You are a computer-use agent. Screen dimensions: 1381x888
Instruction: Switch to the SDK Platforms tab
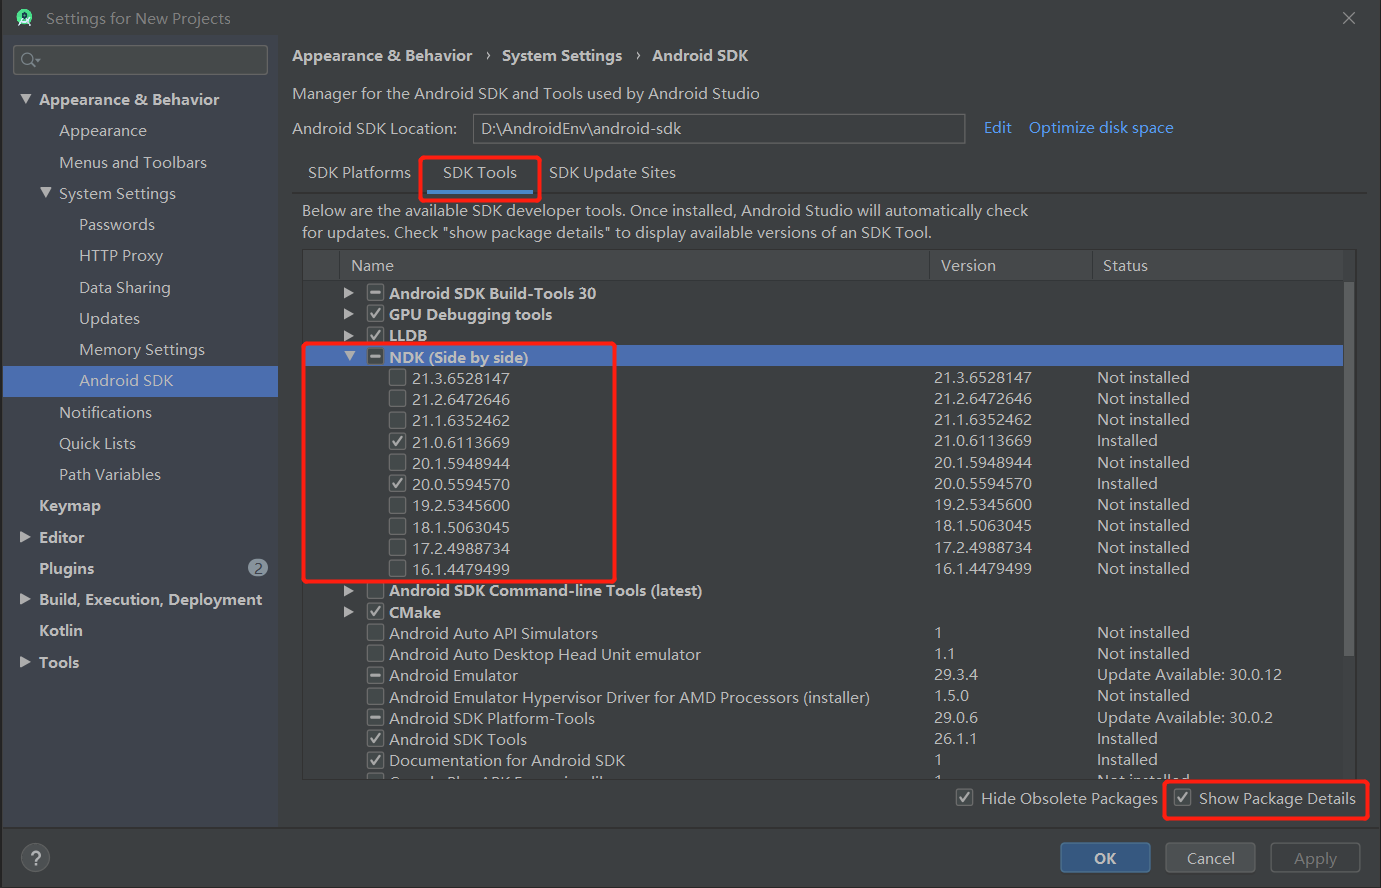(359, 172)
